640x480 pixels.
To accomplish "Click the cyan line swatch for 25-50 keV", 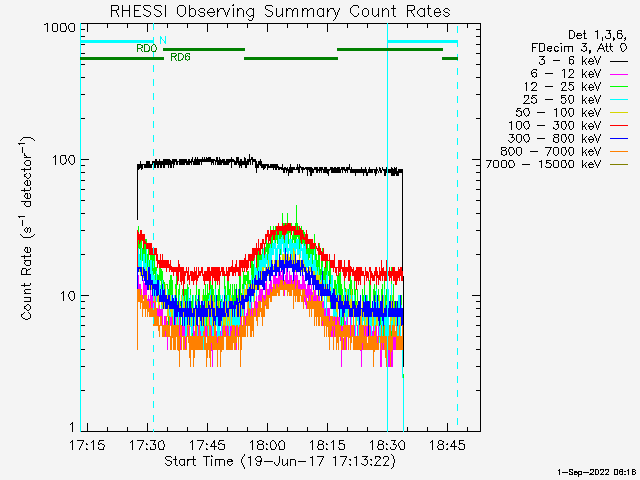I will [619, 100].
